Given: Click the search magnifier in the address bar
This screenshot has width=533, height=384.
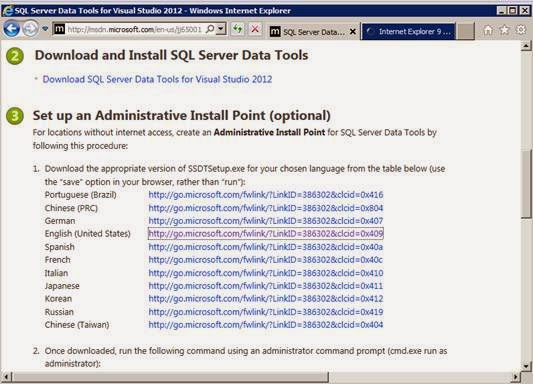Looking at the screenshot, I should [x=210, y=29].
